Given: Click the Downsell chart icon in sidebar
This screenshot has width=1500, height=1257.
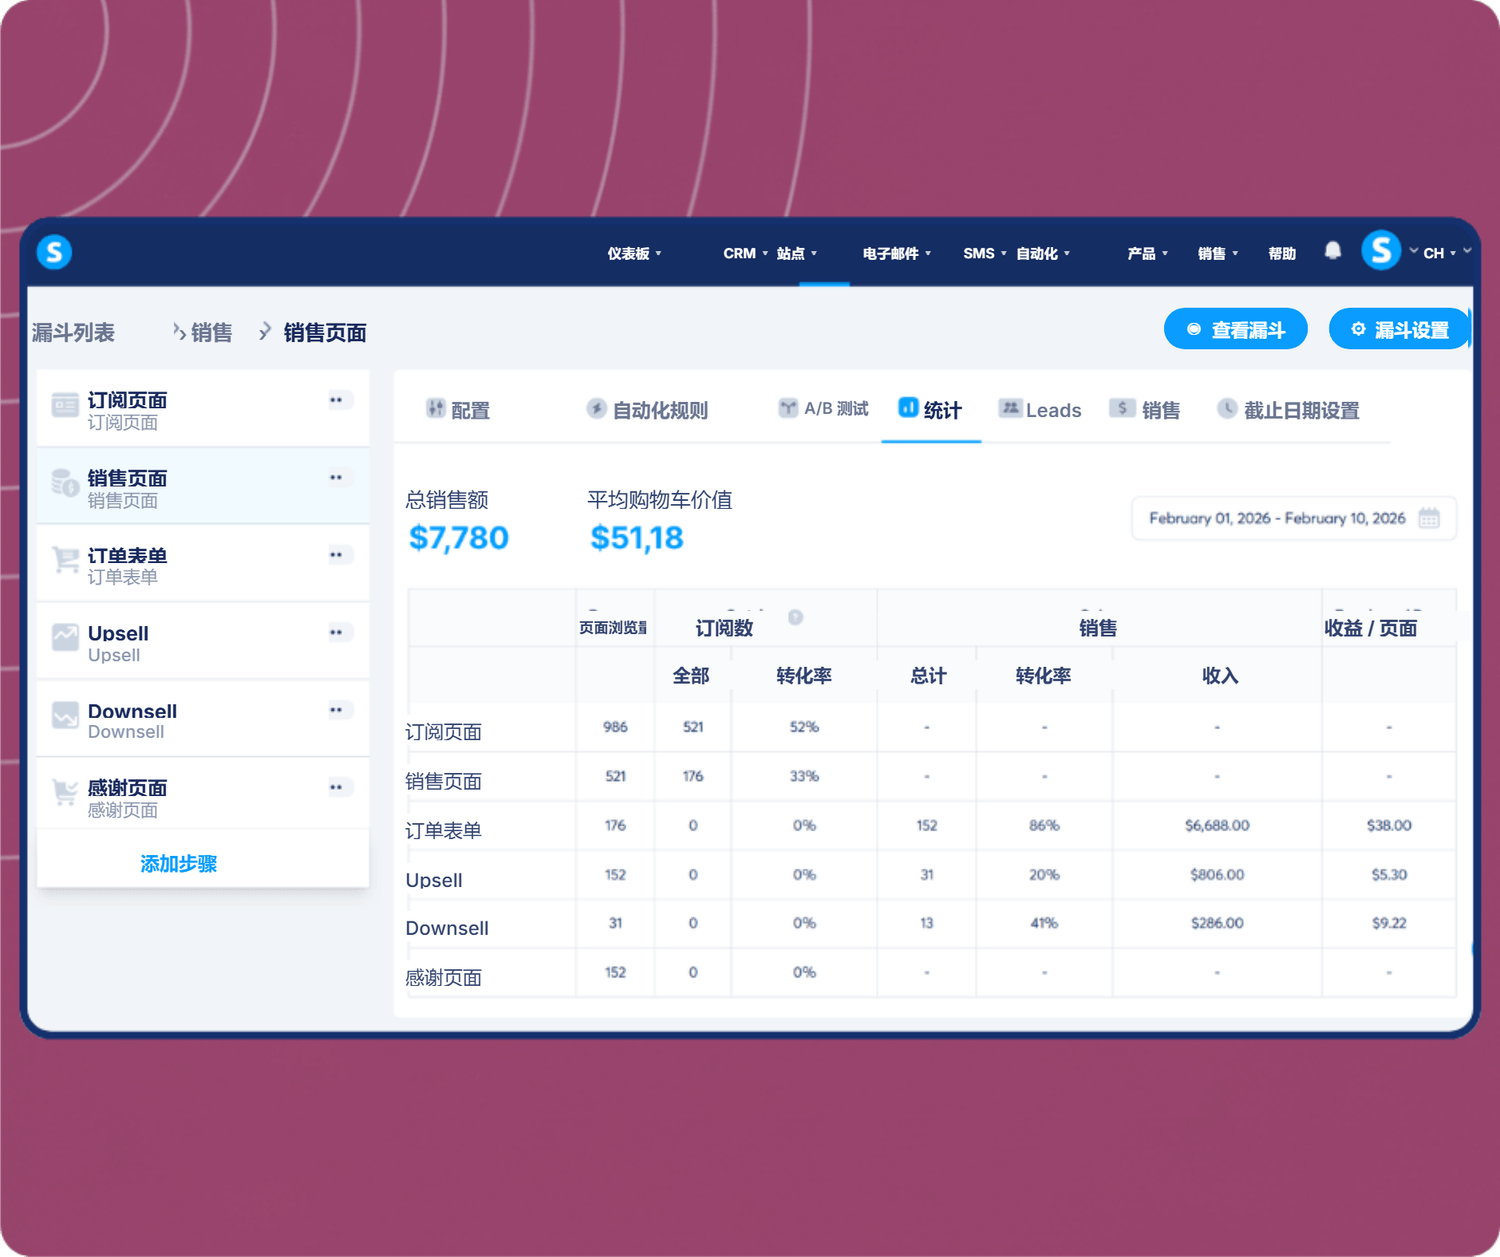Looking at the screenshot, I should click(65, 716).
